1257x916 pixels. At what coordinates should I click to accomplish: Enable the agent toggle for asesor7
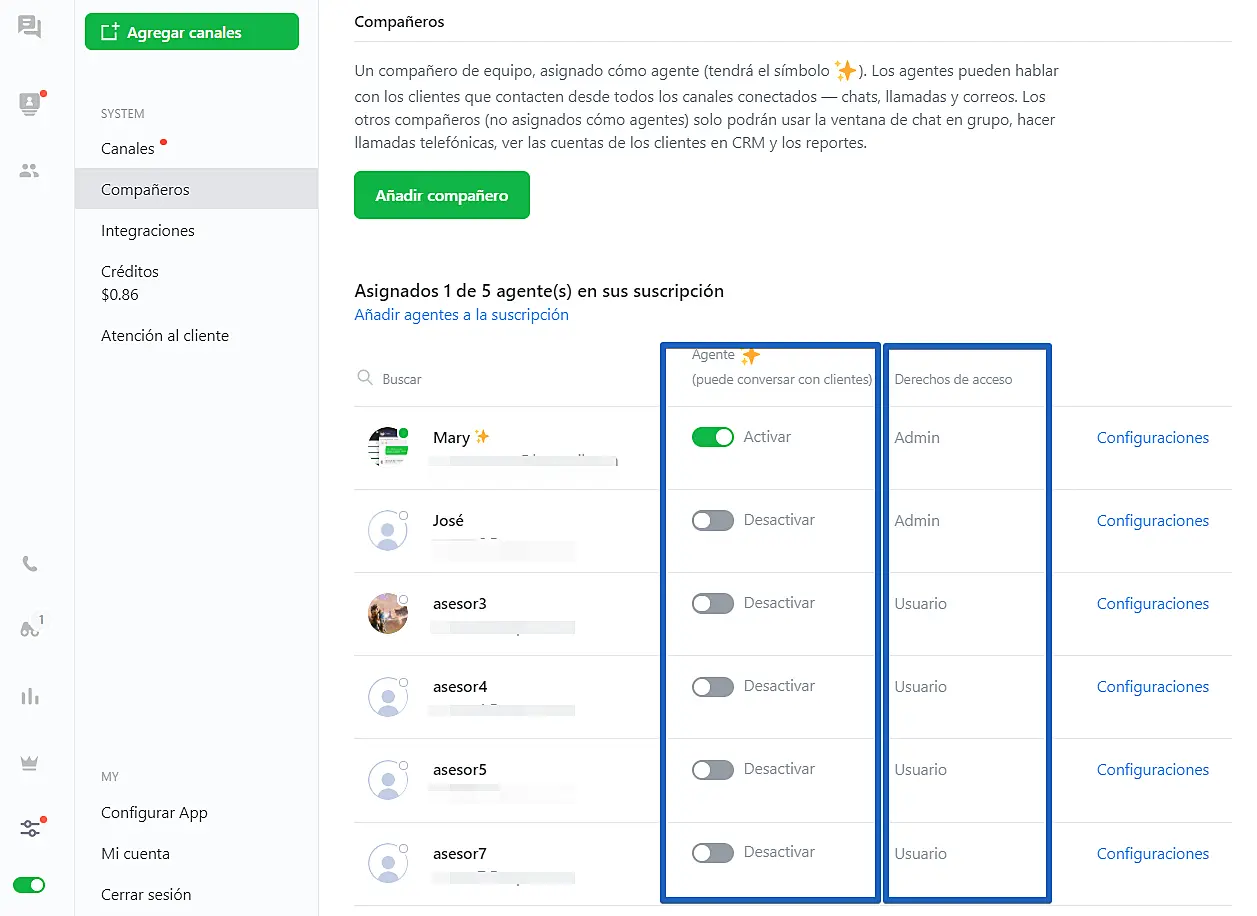pyautogui.click(x=712, y=853)
